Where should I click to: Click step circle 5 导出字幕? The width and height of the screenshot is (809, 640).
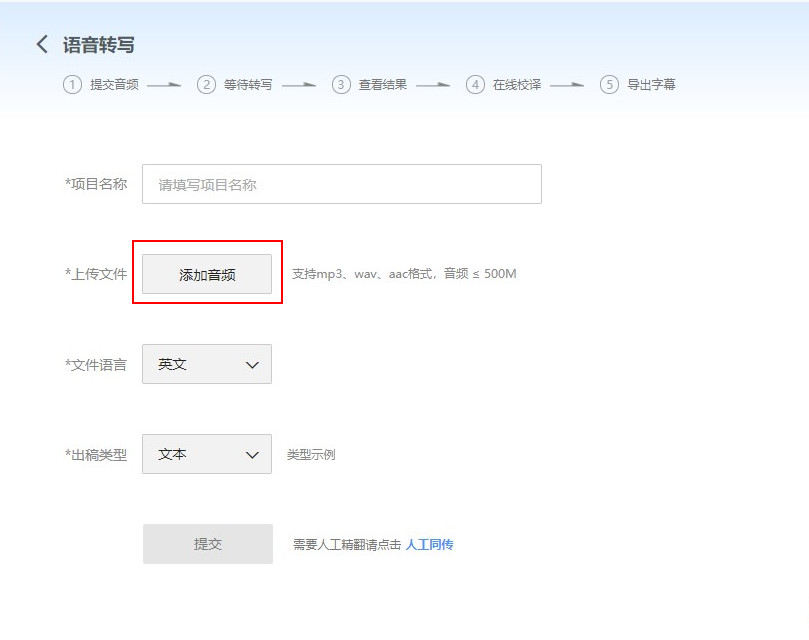click(608, 85)
